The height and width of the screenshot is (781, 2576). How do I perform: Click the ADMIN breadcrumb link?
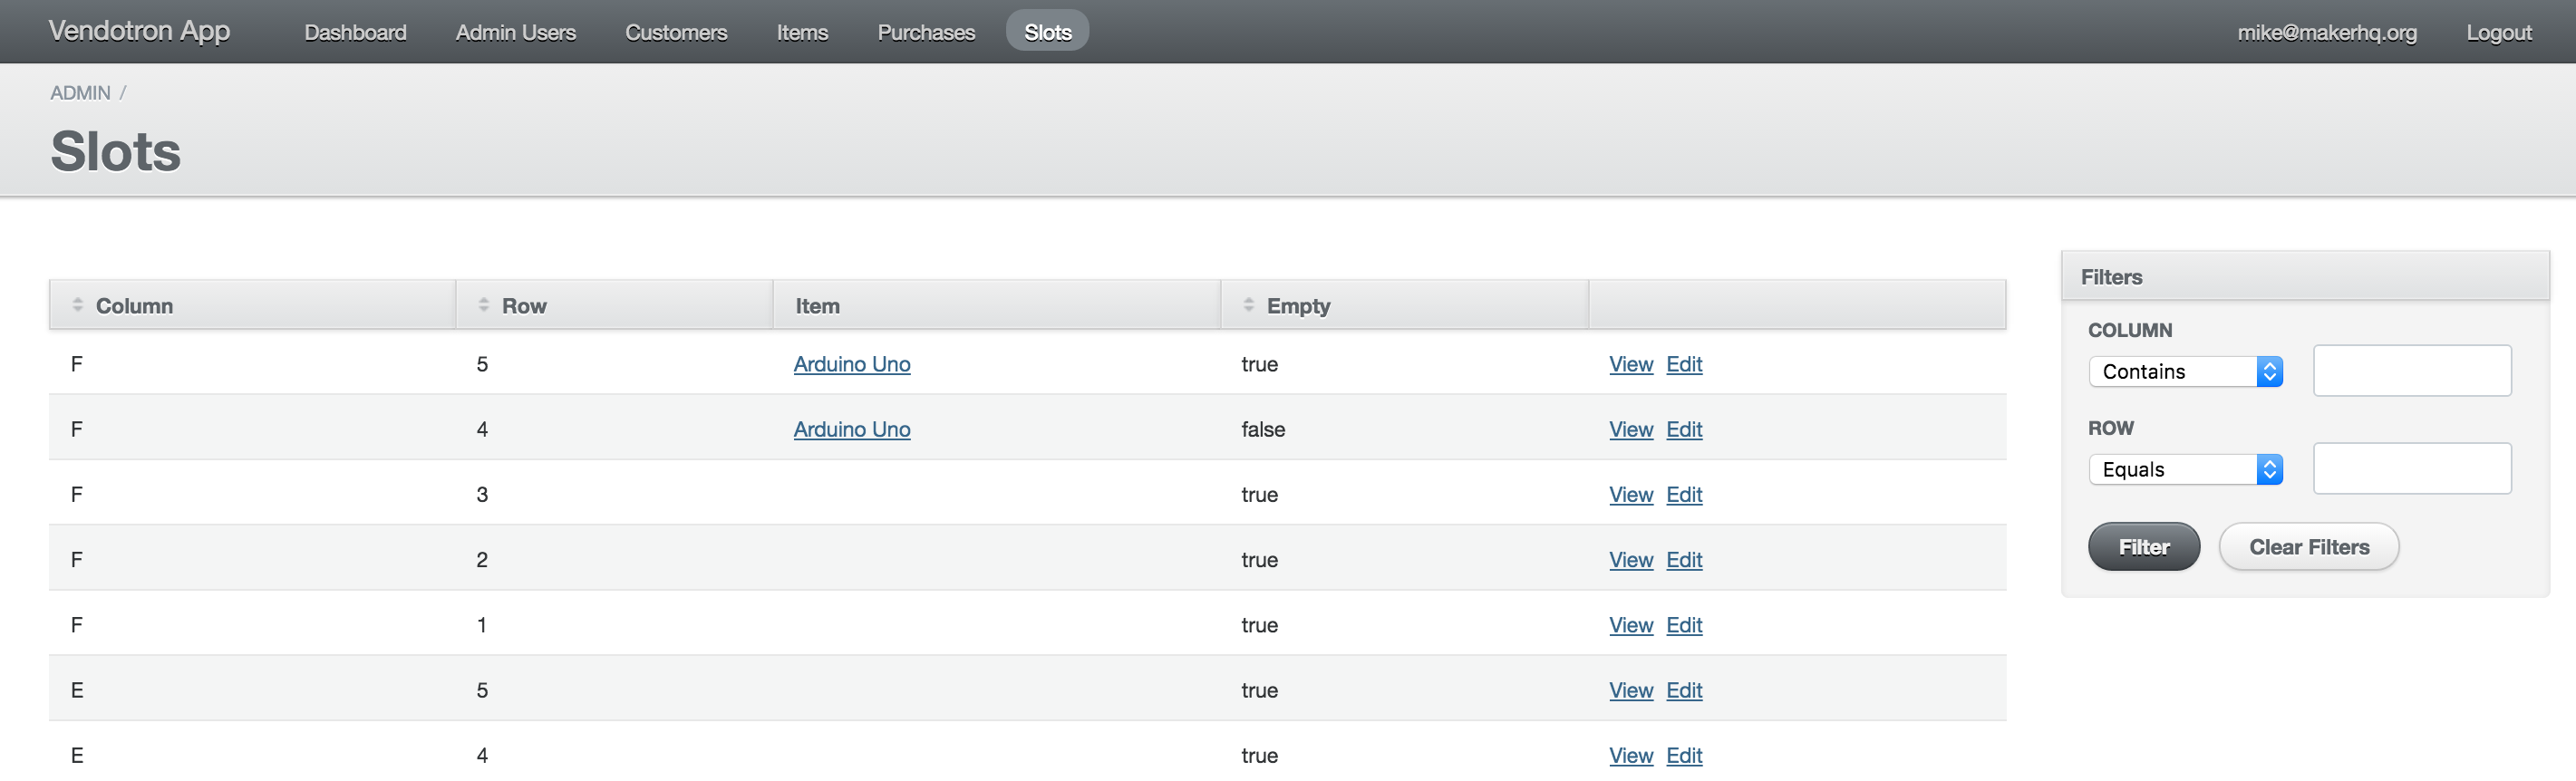click(80, 93)
